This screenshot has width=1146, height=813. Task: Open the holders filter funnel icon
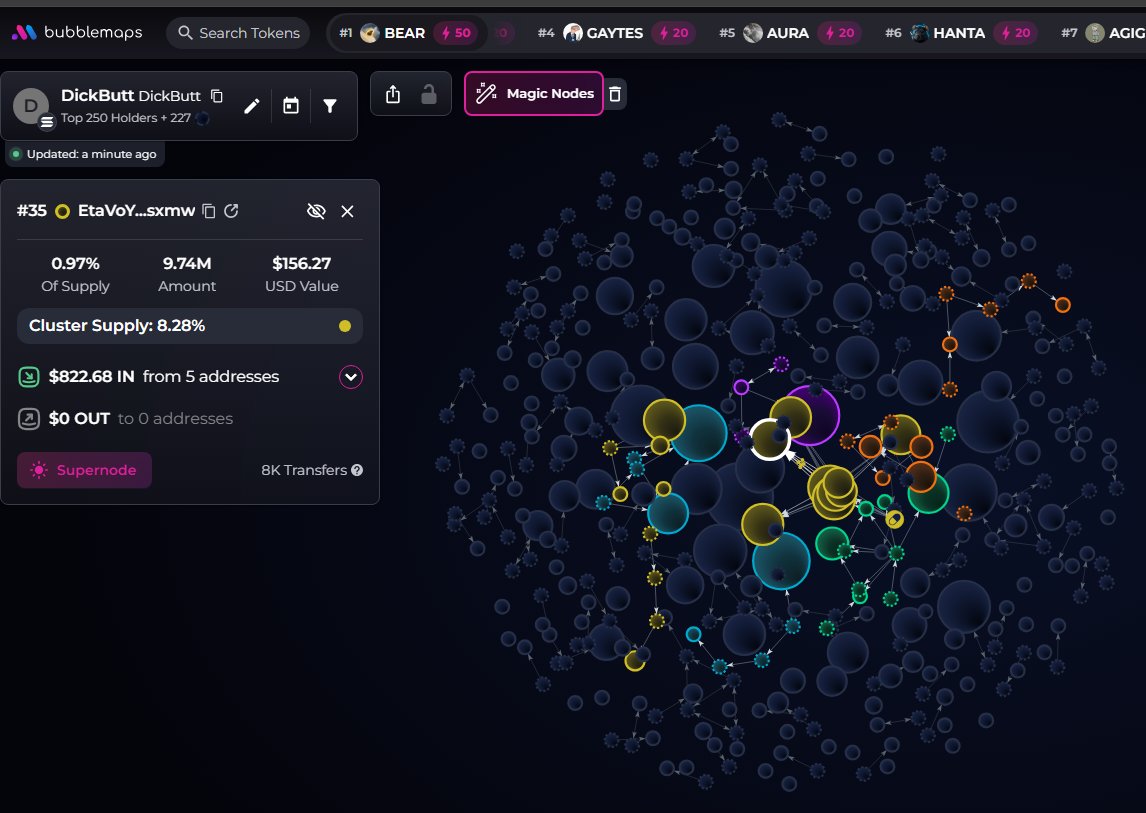coord(330,106)
